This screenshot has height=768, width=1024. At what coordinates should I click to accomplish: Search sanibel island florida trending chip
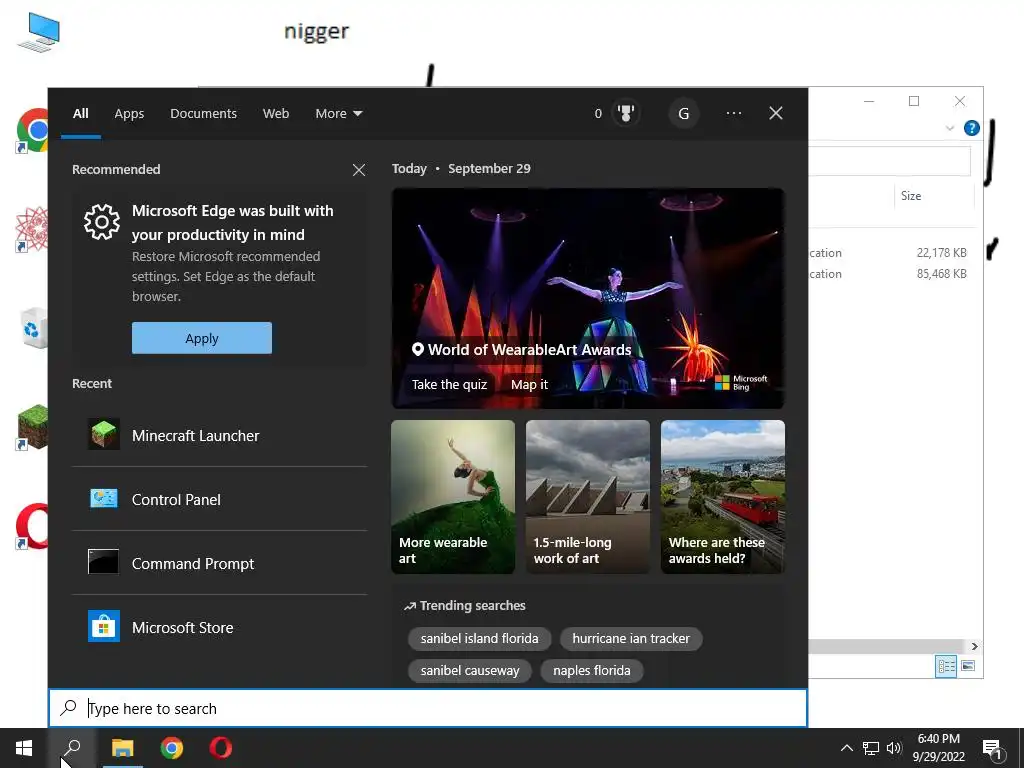(479, 638)
